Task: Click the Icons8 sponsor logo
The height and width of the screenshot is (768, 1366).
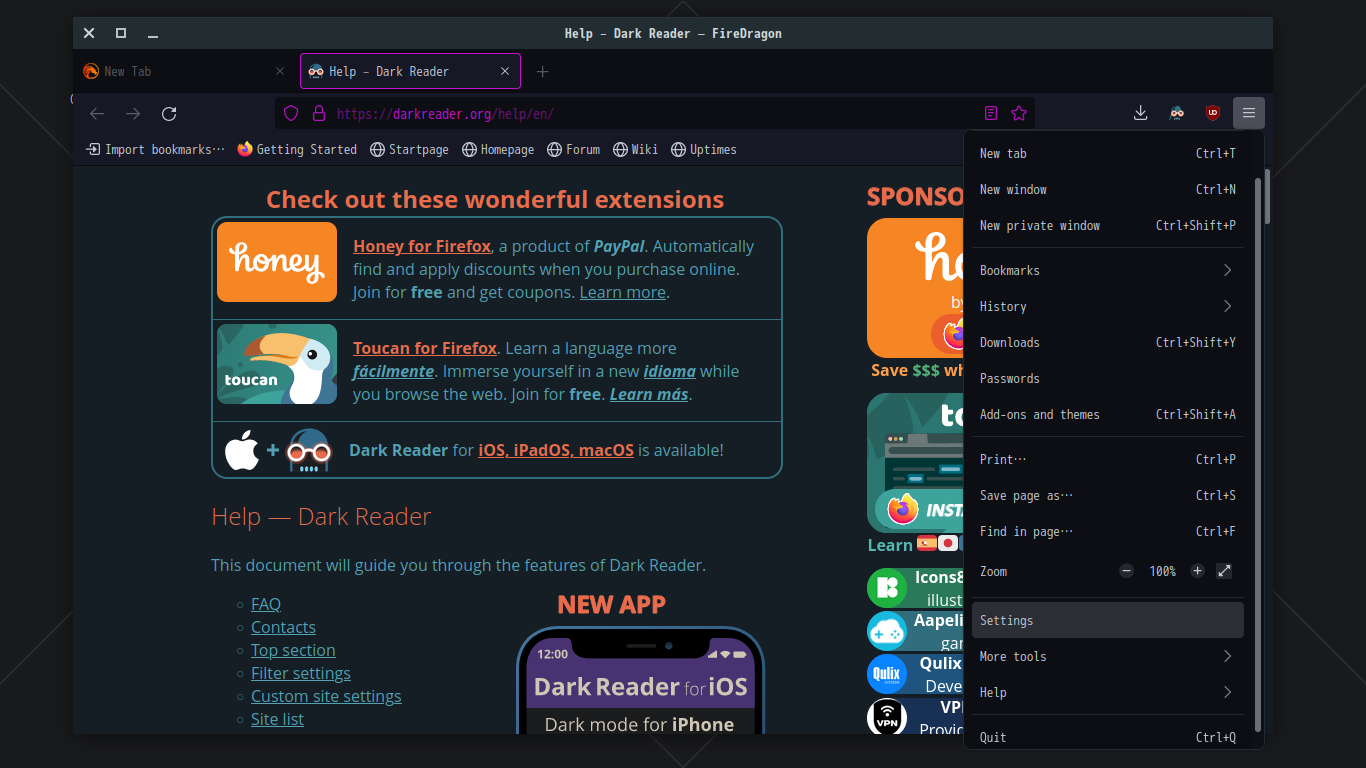Action: (887, 588)
